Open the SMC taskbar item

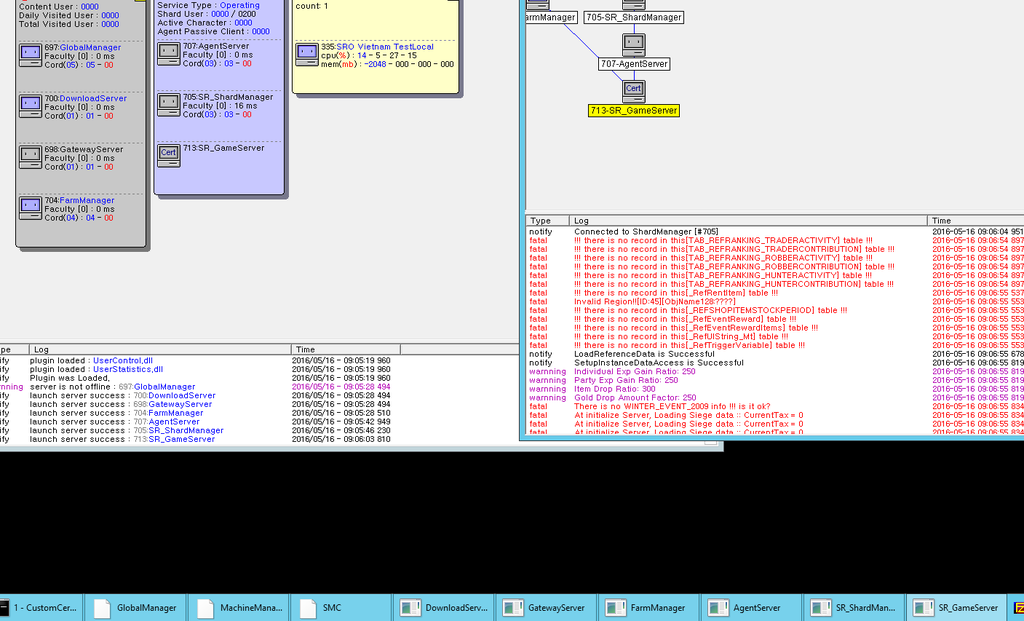[331, 607]
